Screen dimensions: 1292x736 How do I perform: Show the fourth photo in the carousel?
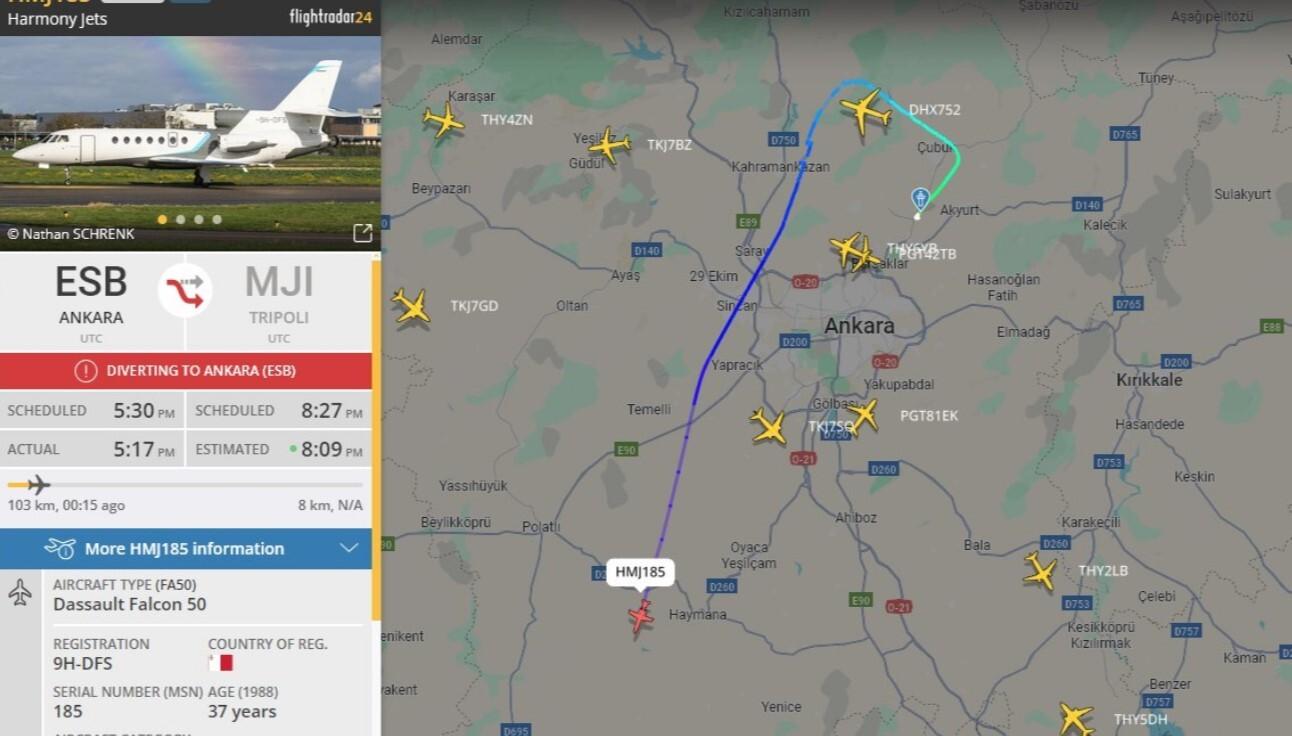point(217,219)
